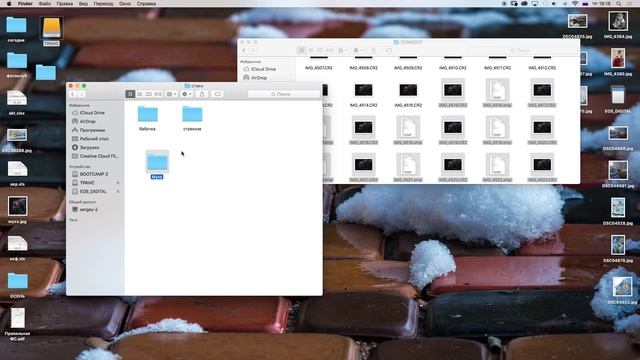640x360 pixels.
Task: Select file IMG_4508.CR2
Action: pyautogui.click(x=363, y=68)
